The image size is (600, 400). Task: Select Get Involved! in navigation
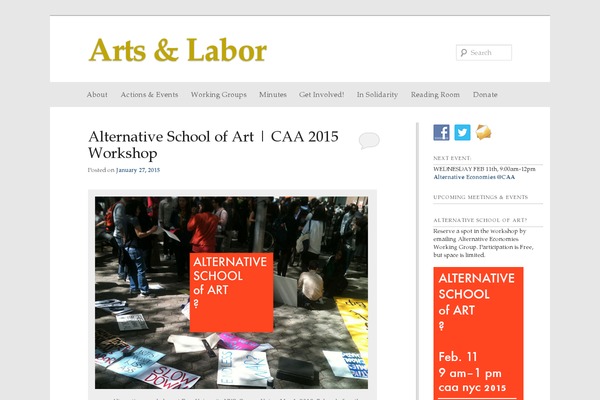[x=321, y=95]
